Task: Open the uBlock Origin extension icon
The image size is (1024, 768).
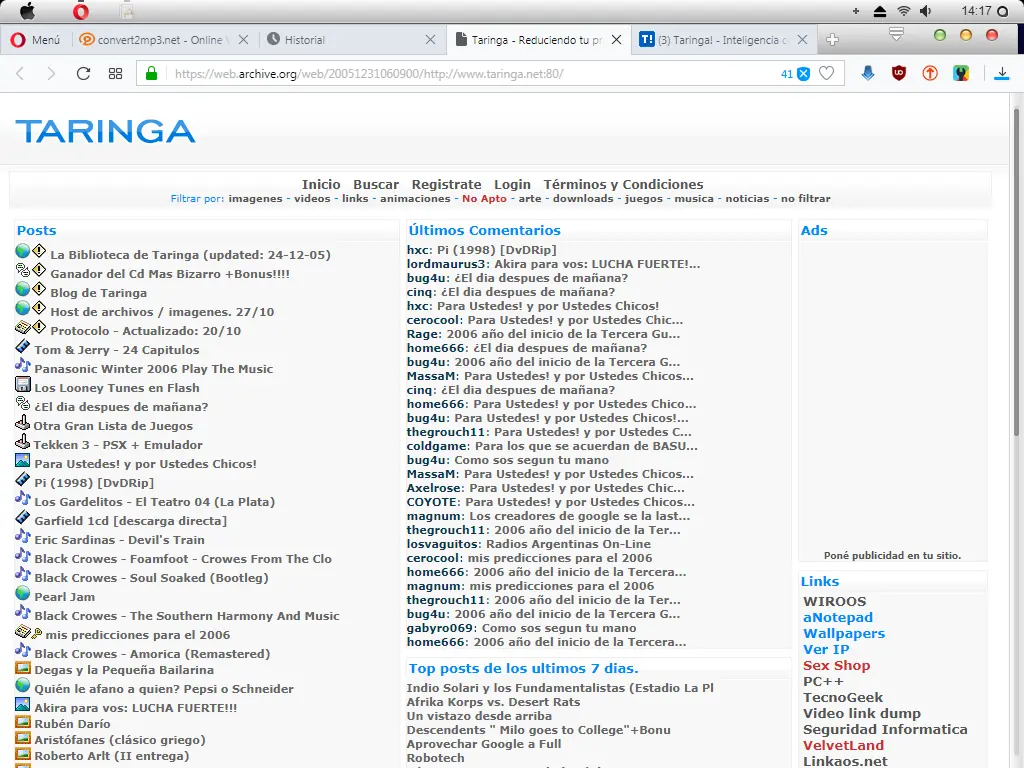Action: pos(898,73)
